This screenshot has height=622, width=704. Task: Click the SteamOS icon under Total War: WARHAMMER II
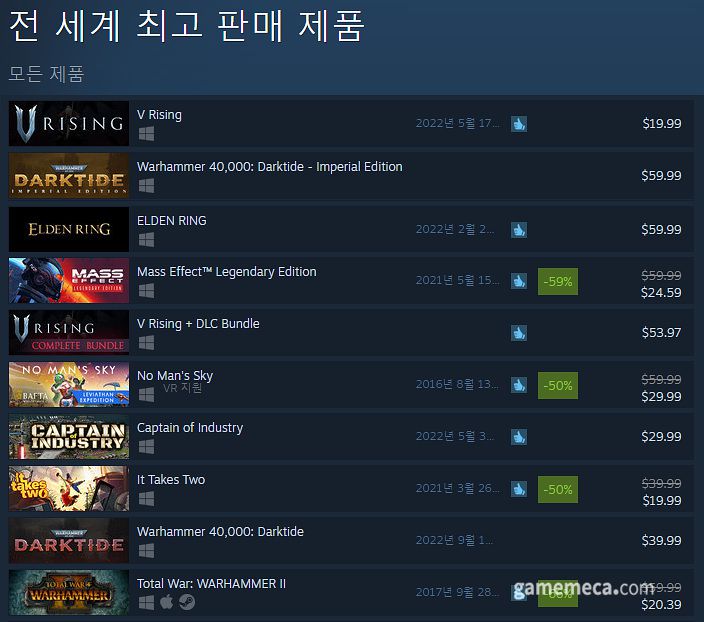(x=187, y=602)
